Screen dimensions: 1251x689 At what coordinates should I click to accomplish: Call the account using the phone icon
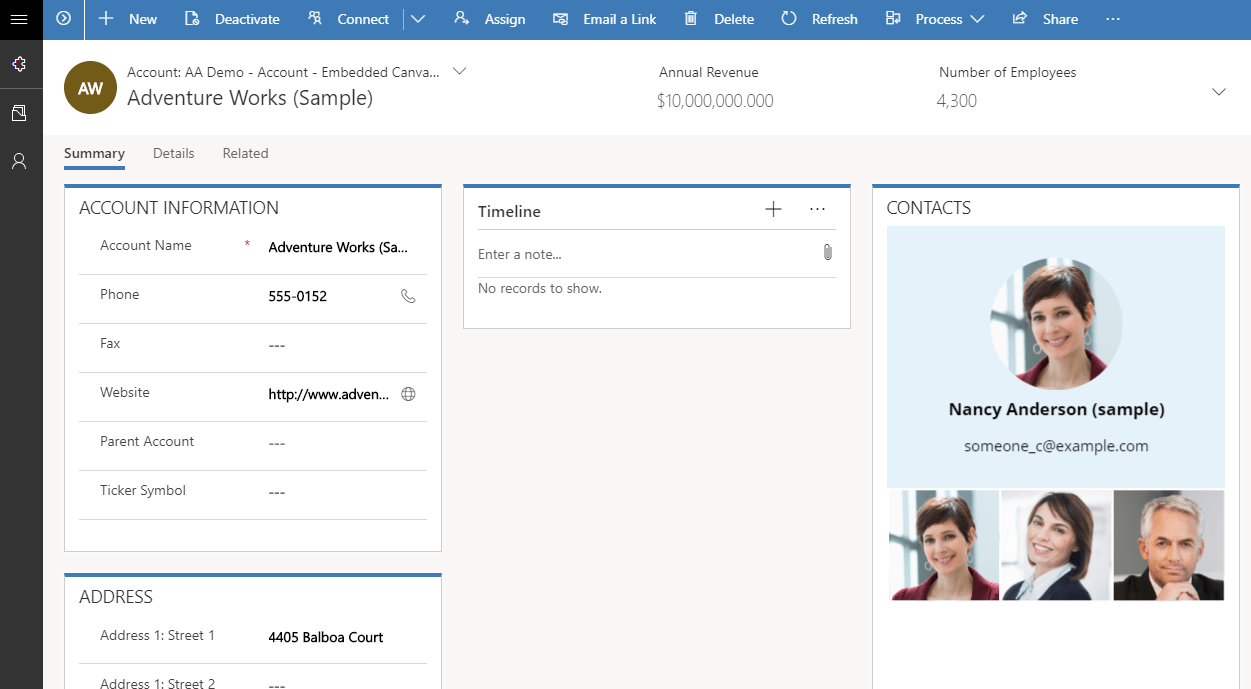pos(408,296)
